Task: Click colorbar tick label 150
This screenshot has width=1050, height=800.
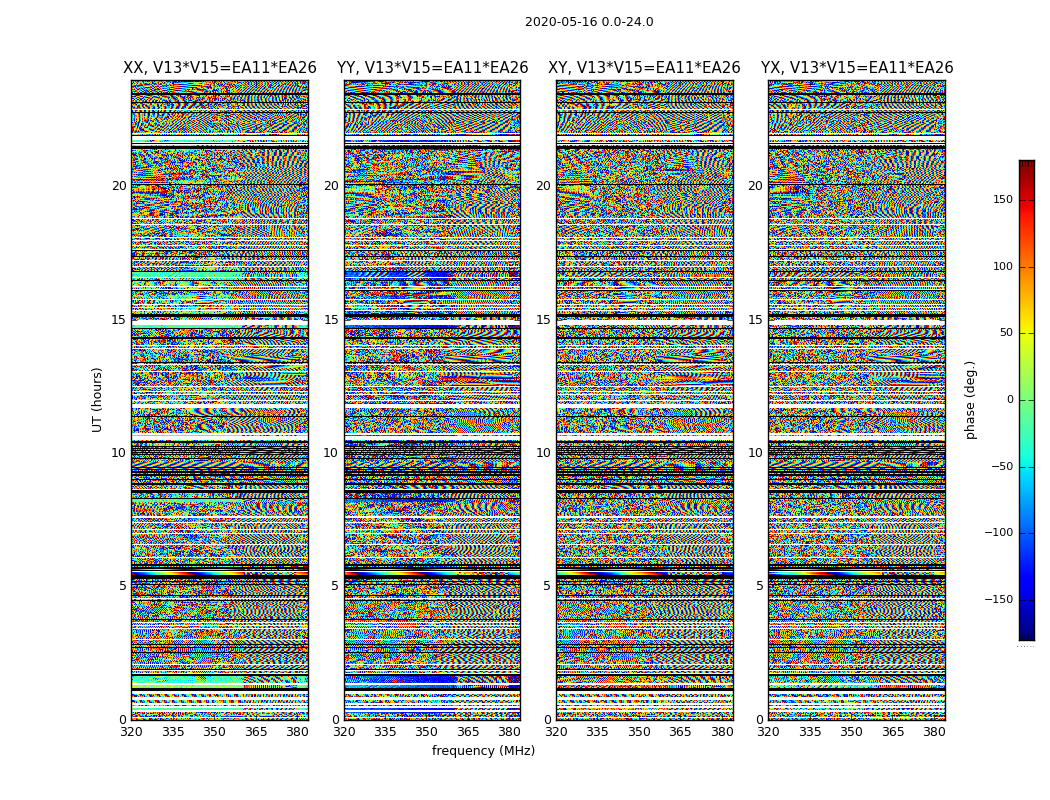Action: click(1003, 199)
